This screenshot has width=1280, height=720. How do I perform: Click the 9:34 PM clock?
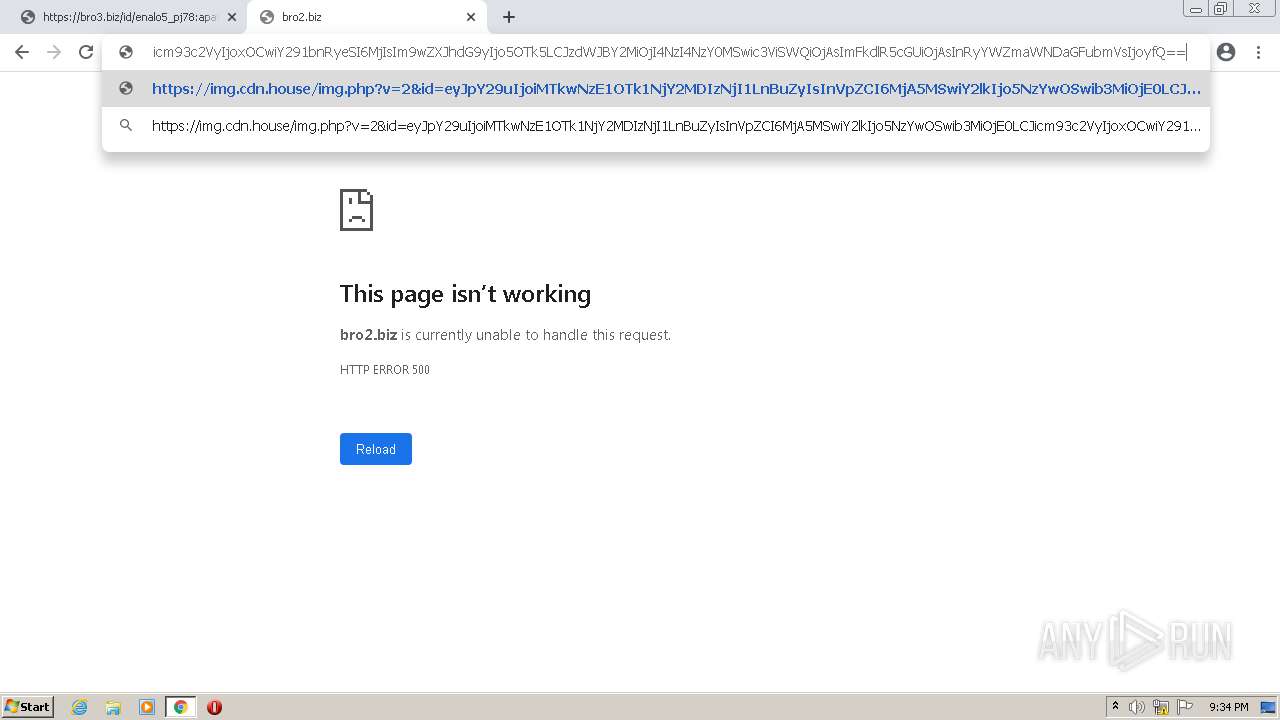click(x=1228, y=707)
